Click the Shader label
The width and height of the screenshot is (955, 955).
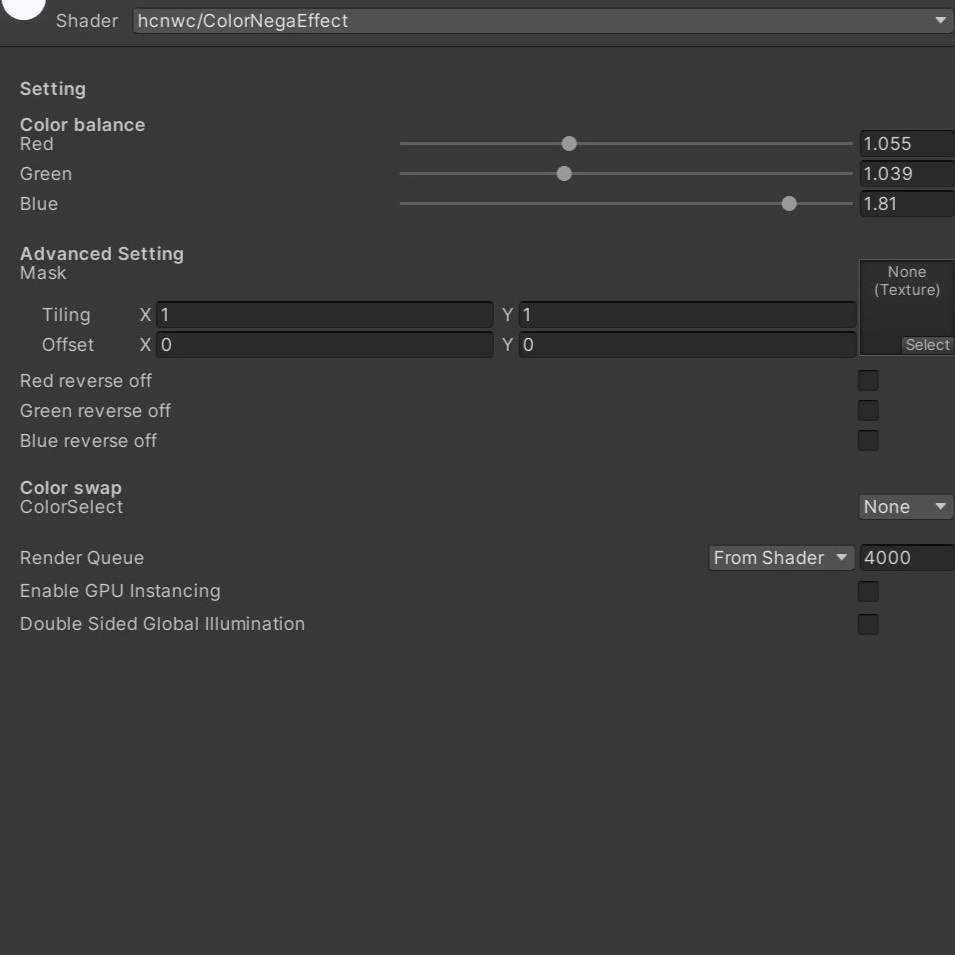tap(87, 21)
